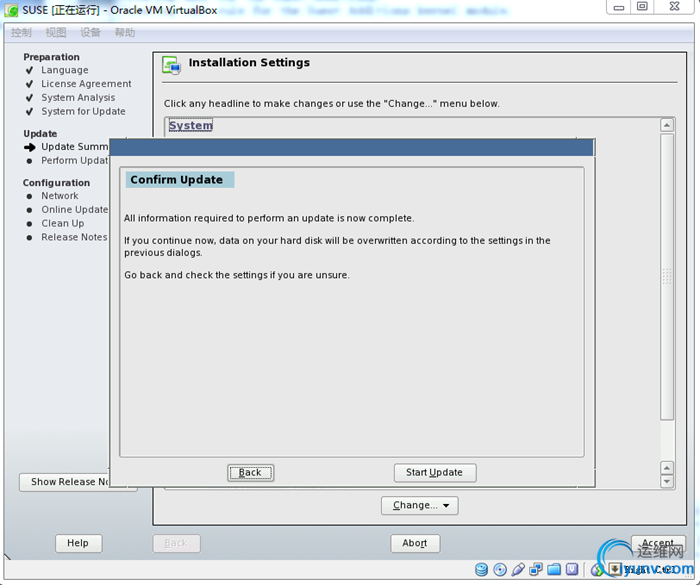Minimize the VirtualBox window
700x585 pixels.
tap(618, 7)
